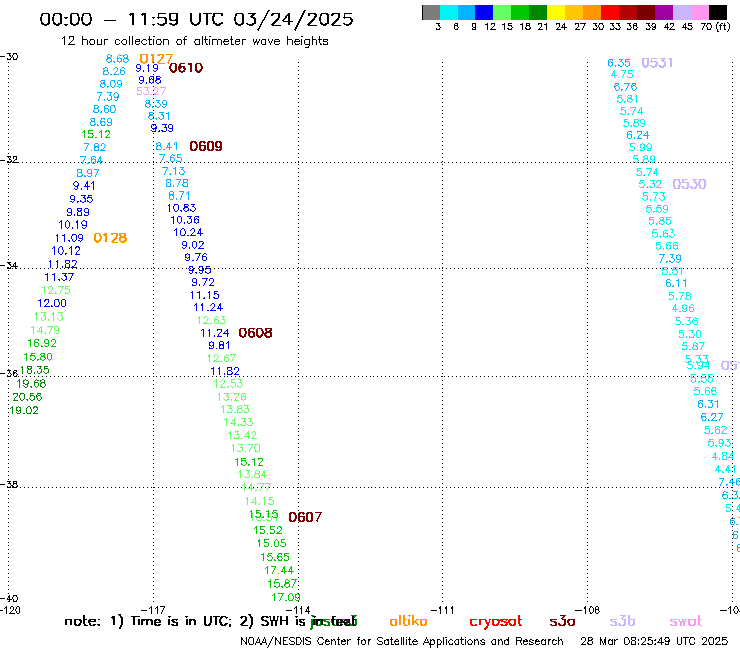
Task: Select the 17.44 wave height value
Action: click(x=279, y=570)
